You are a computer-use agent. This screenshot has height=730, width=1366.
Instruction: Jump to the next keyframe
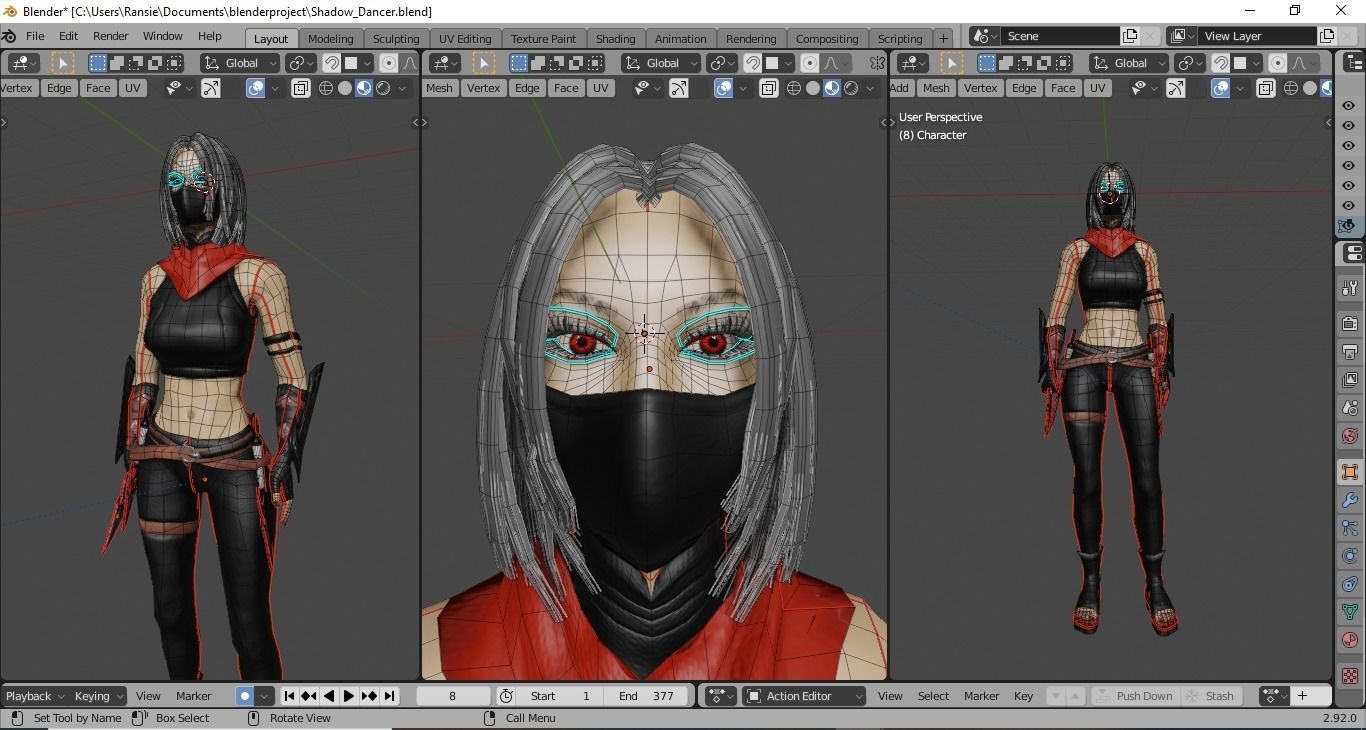coord(369,696)
